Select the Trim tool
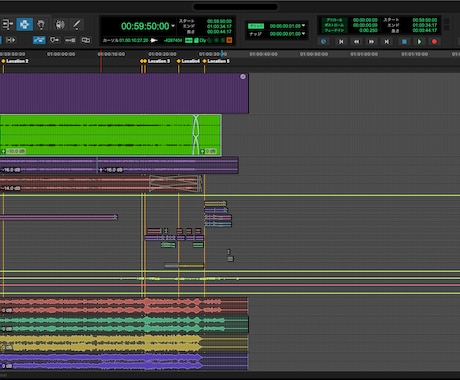The width and height of the screenshot is (460, 380). [7, 24]
